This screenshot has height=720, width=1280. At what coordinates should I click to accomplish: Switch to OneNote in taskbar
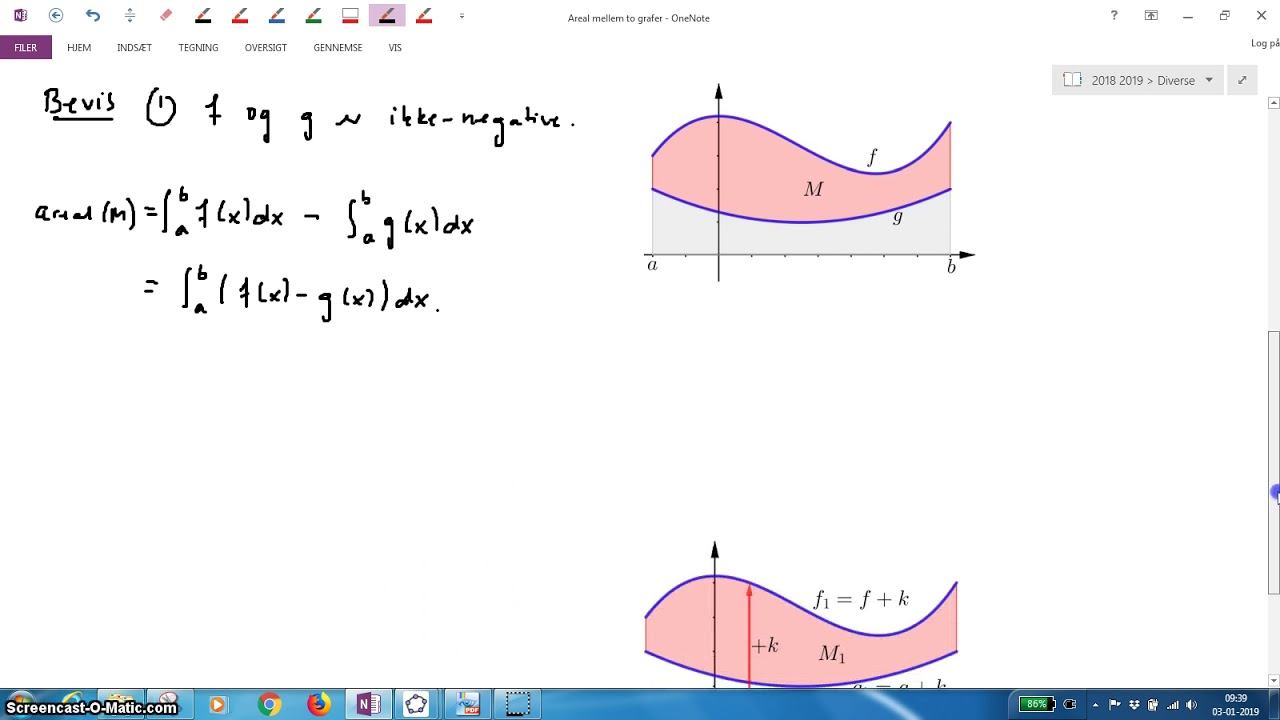coord(368,705)
